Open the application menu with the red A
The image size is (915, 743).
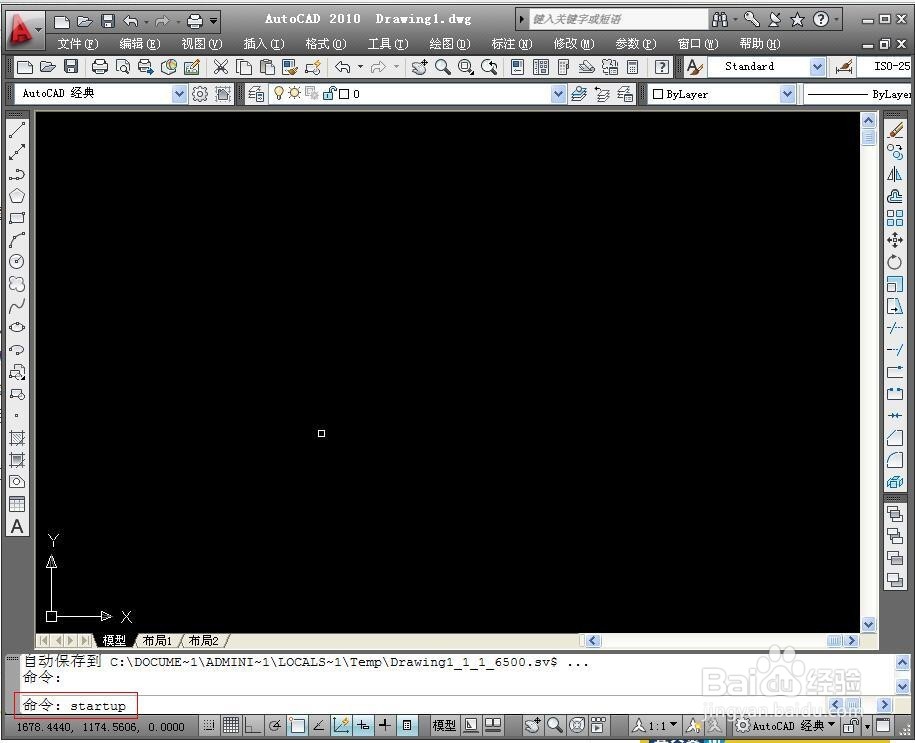(23, 30)
